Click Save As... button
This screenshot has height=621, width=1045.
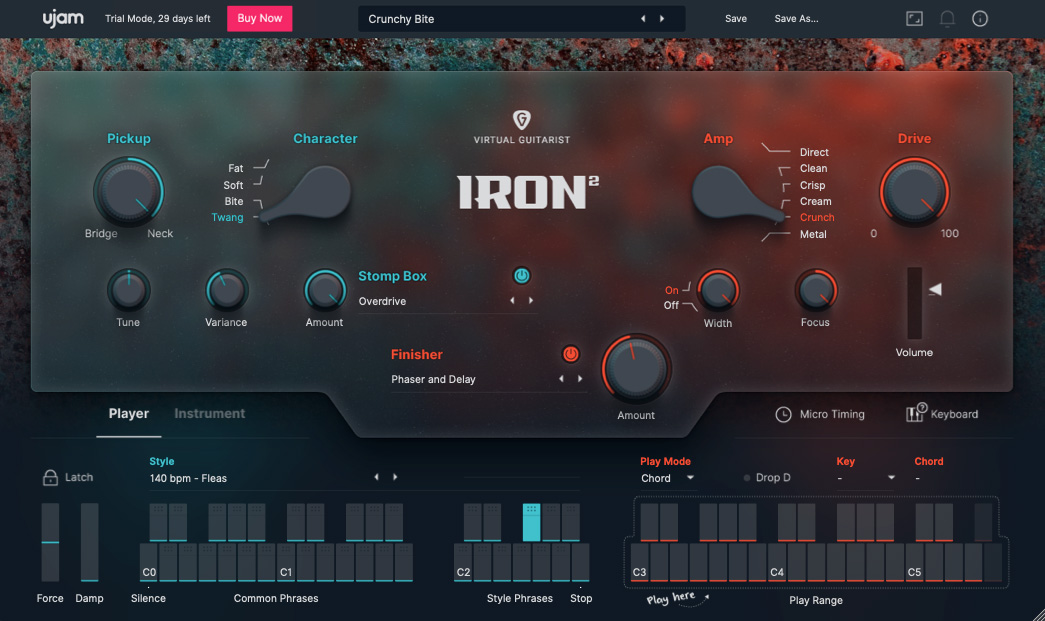pyautogui.click(x=796, y=19)
